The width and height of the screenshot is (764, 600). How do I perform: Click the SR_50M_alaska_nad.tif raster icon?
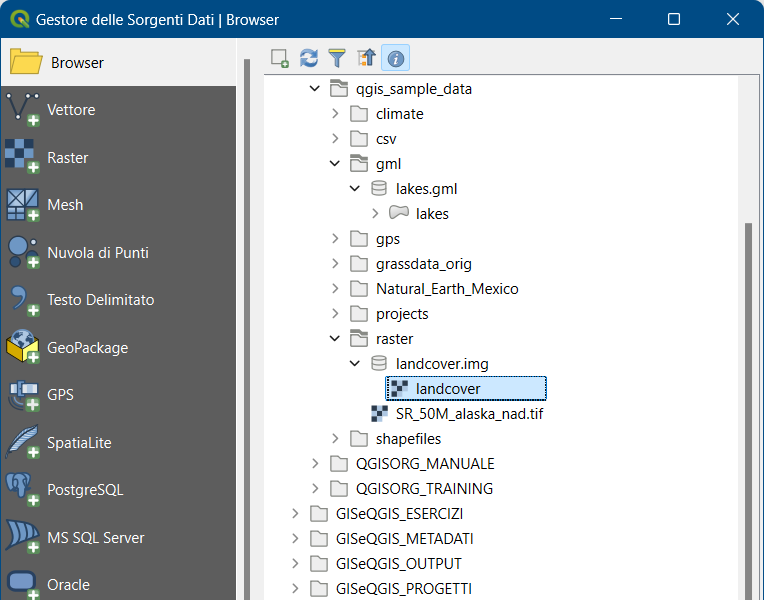coord(379,413)
